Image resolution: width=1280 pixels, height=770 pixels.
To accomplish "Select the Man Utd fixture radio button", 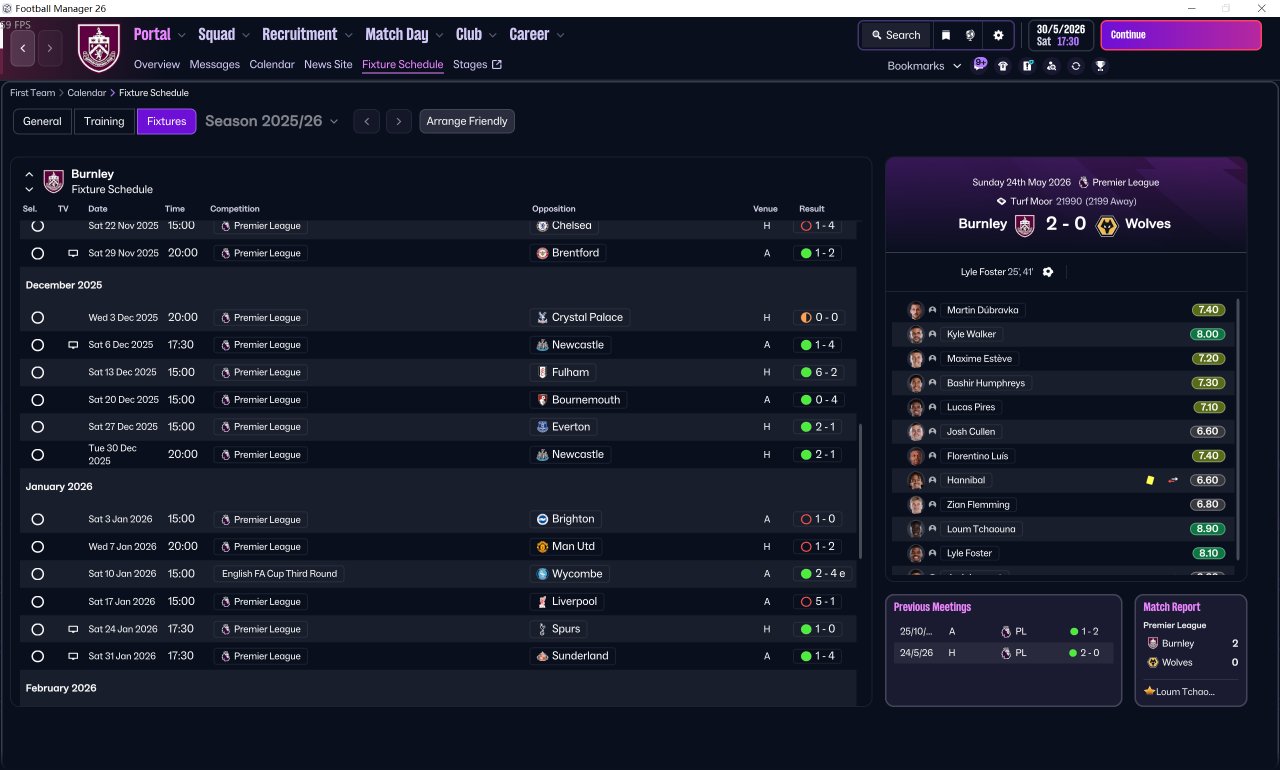I will pos(37,547).
